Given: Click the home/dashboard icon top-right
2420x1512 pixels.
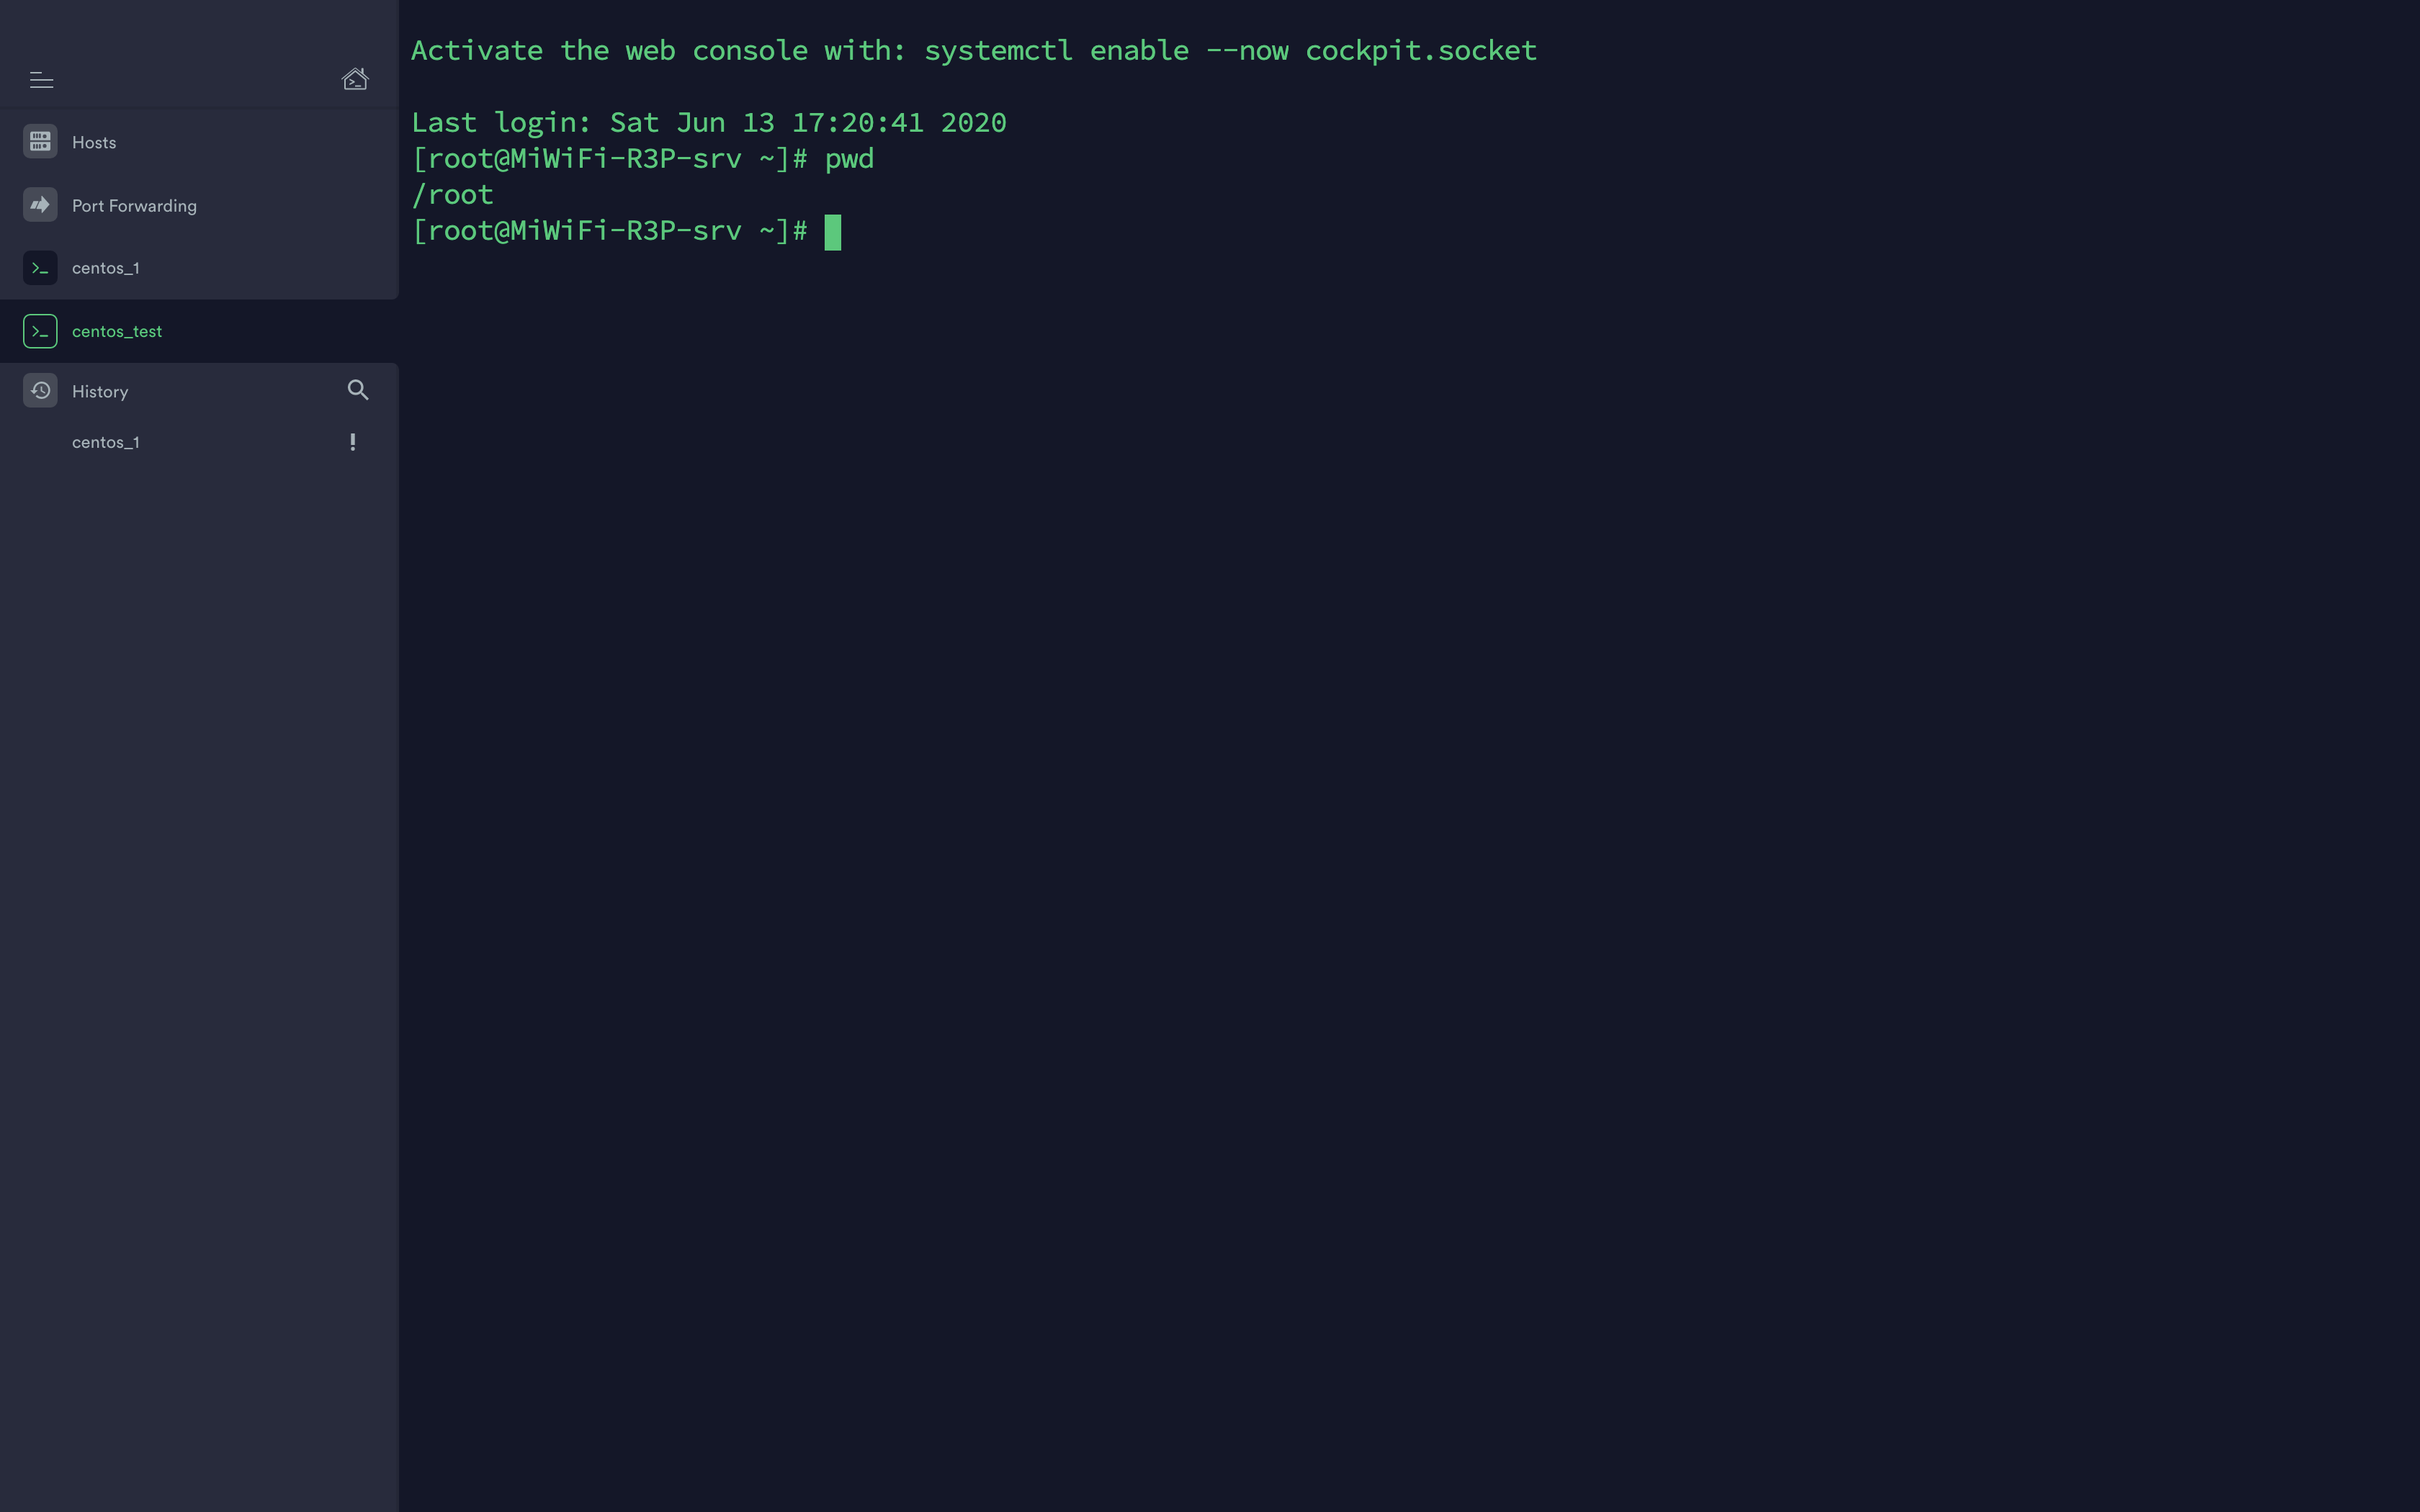Looking at the screenshot, I should (x=354, y=78).
